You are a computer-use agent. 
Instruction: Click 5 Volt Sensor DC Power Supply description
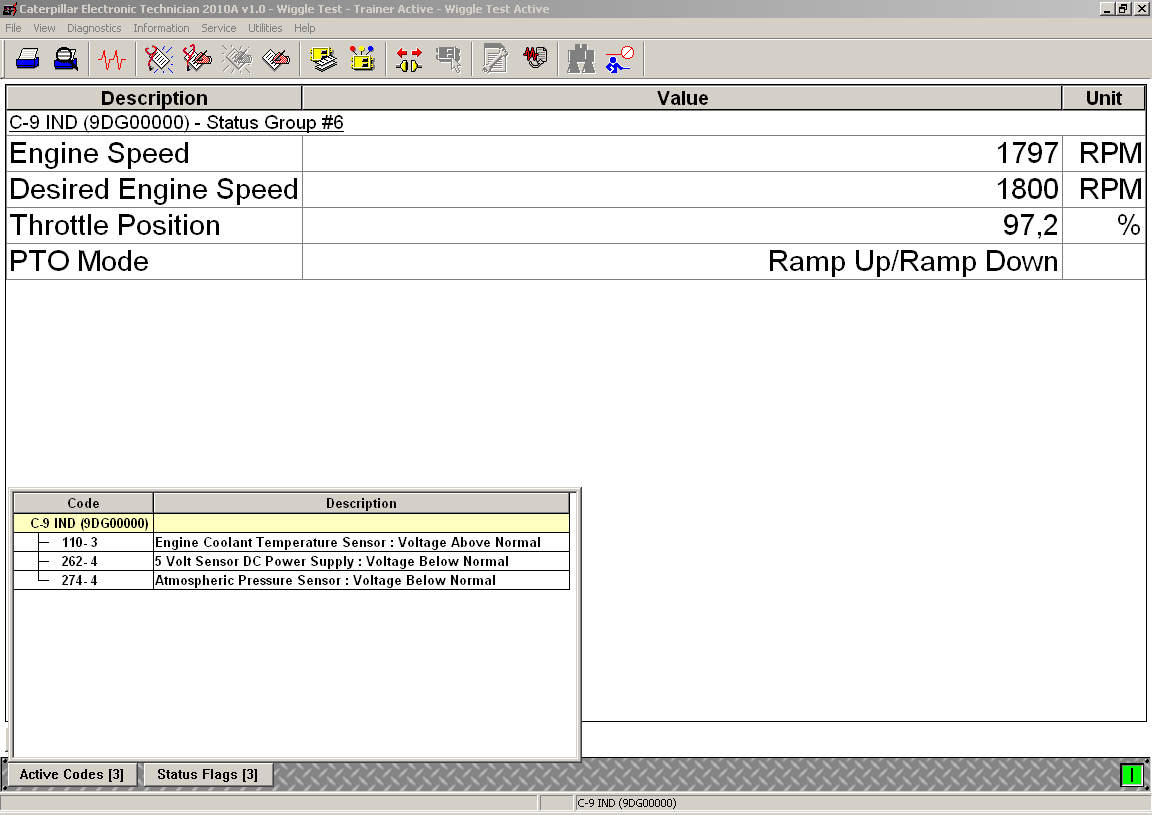tap(332, 561)
